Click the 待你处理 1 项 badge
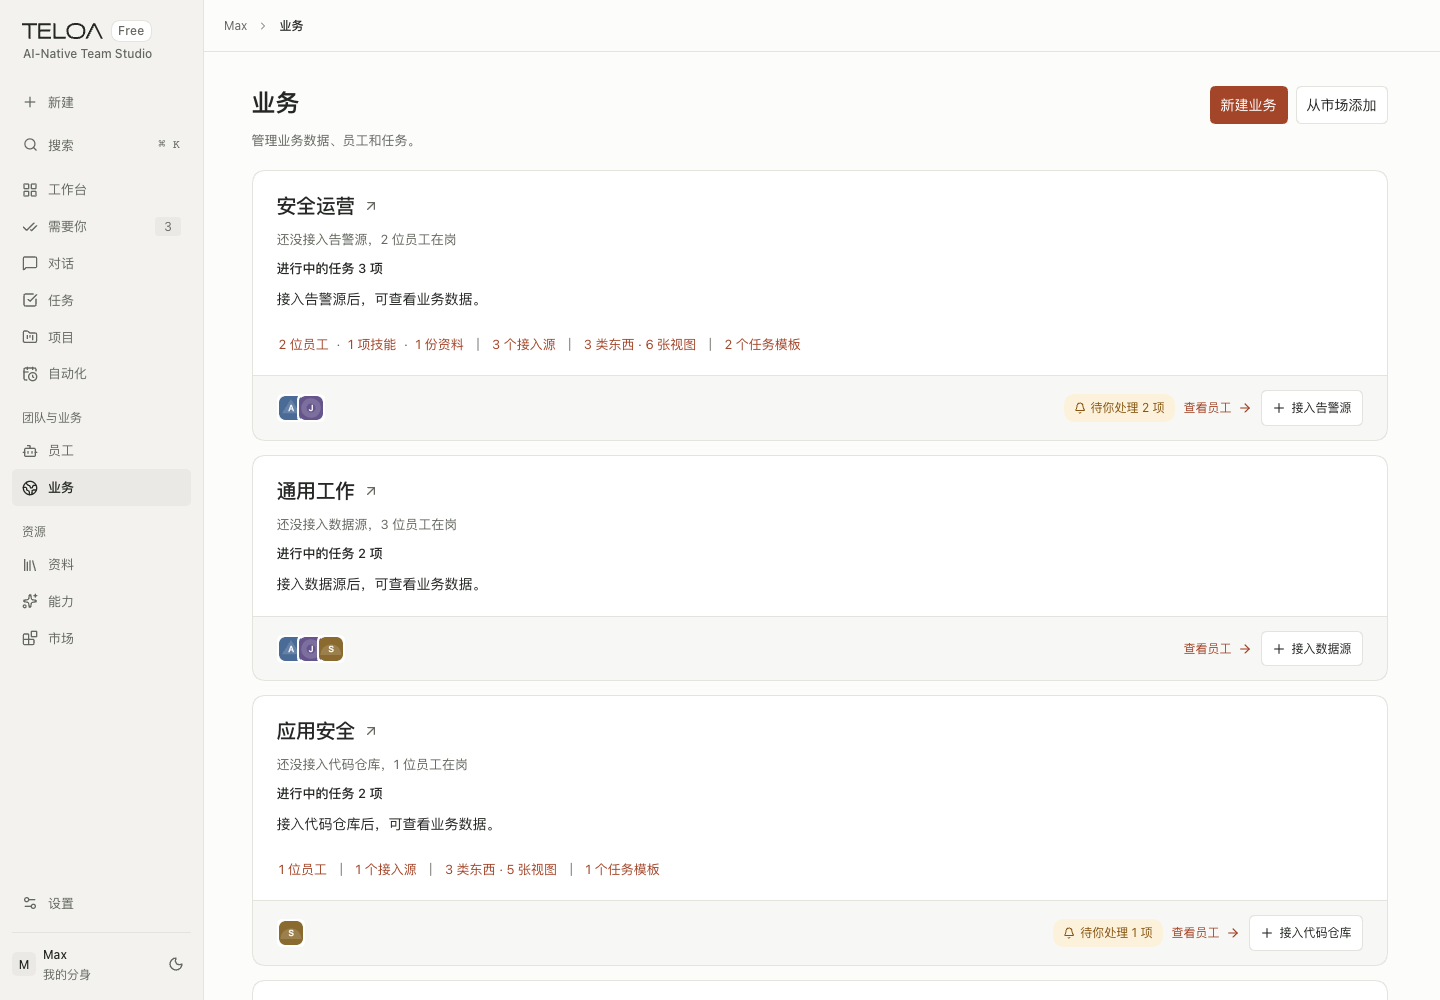 (x=1107, y=933)
